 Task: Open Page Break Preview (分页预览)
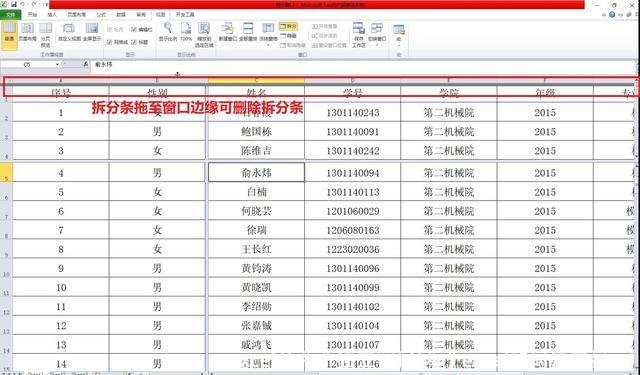(x=45, y=36)
